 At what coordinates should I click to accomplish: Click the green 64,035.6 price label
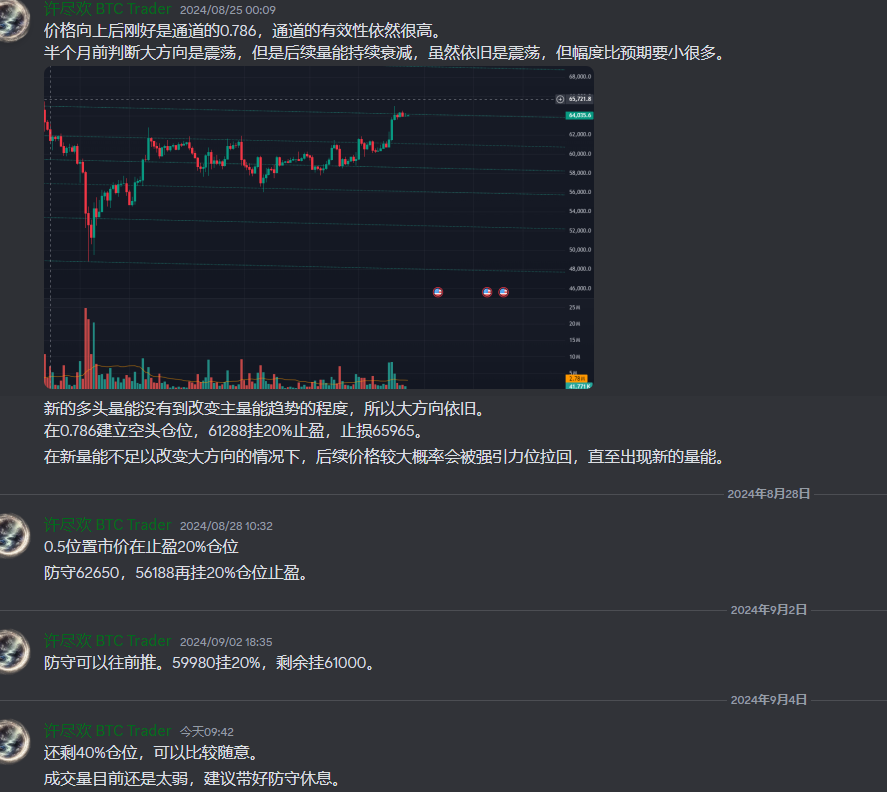[580, 116]
